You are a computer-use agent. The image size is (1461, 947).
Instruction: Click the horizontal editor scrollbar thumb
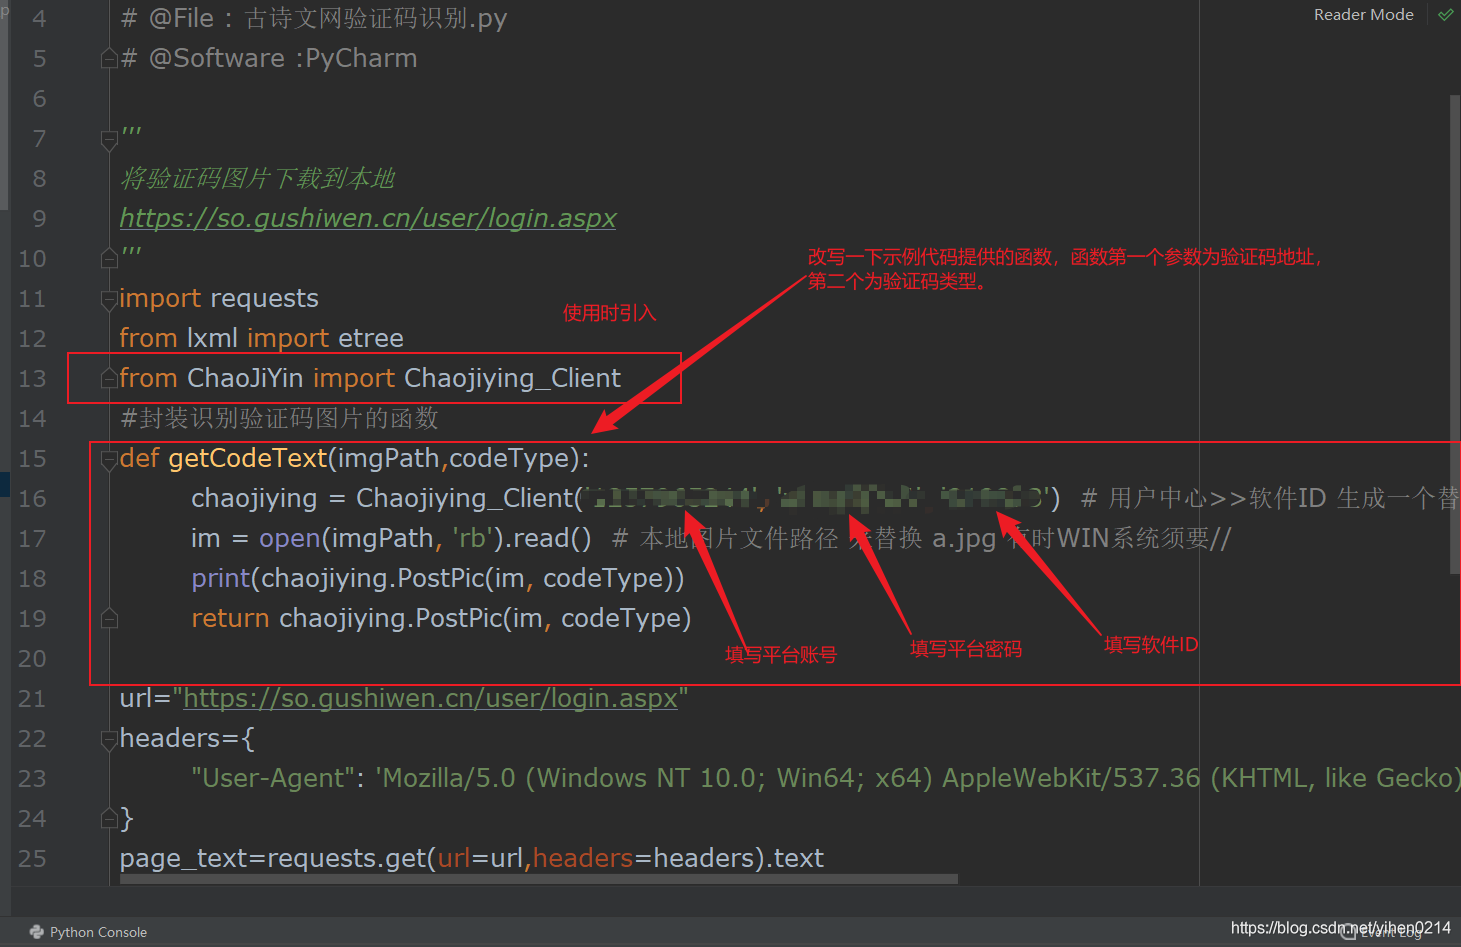pyautogui.click(x=539, y=879)
